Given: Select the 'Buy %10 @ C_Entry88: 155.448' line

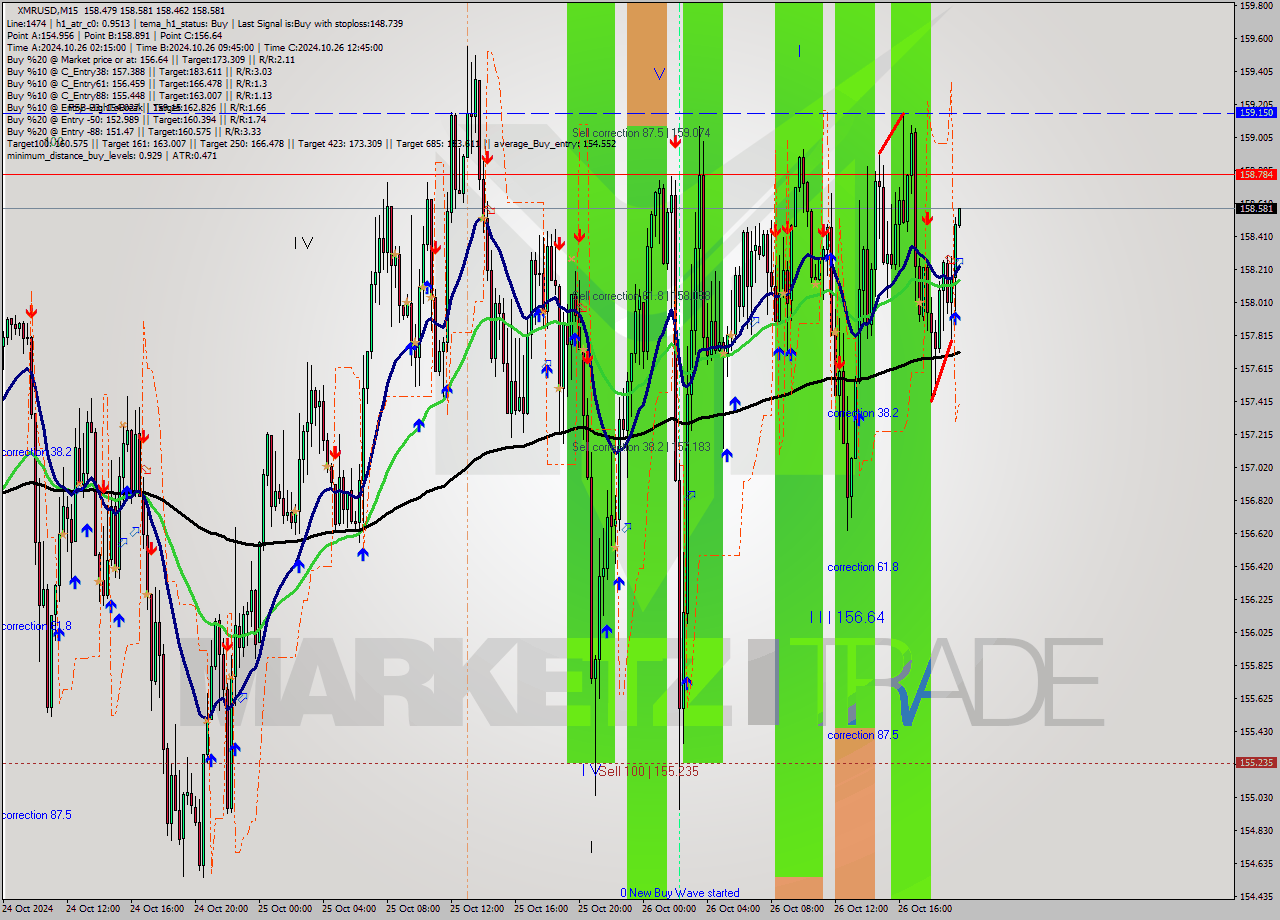Looking at the screenshot, I should [x=76, y=95].
